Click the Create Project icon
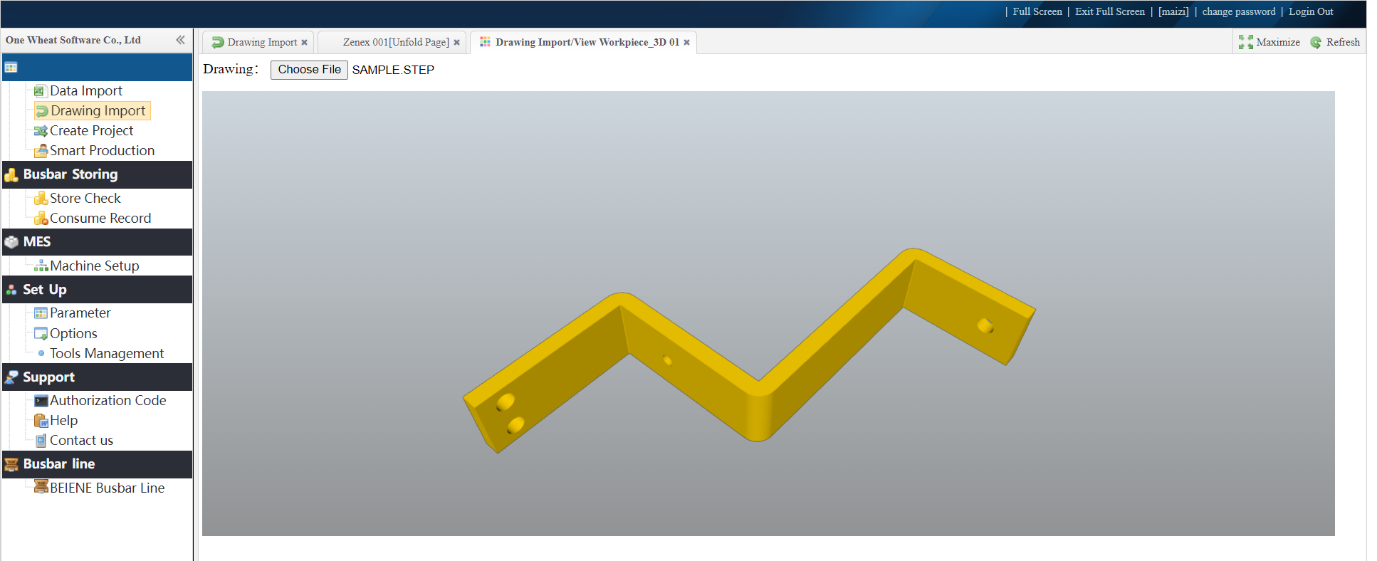The width and height of the screenshot is (1377, 561). pyautogui.click(x=40, y=131)
